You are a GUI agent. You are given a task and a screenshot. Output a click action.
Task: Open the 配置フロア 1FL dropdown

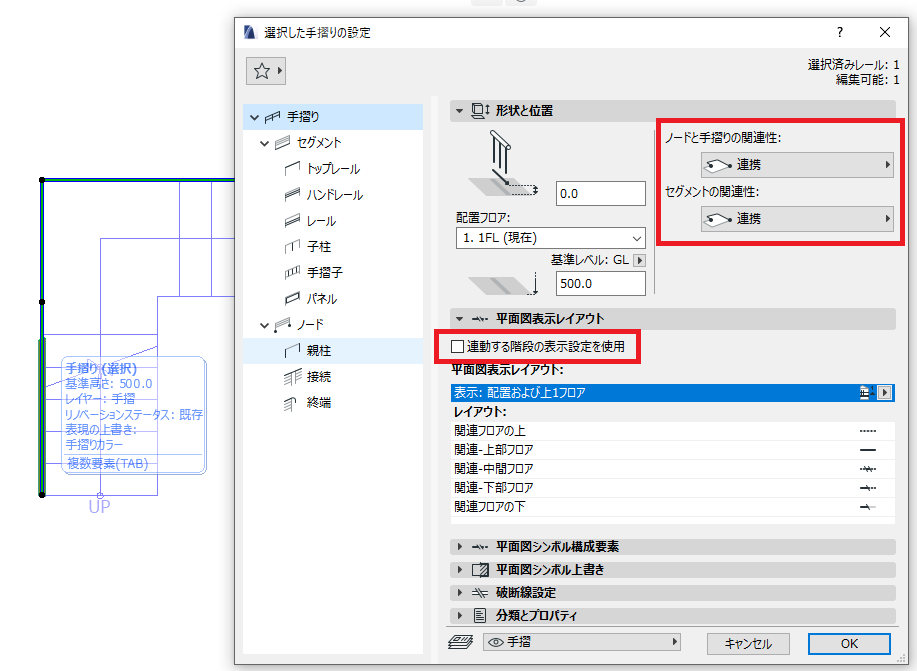tap(550, 238)
